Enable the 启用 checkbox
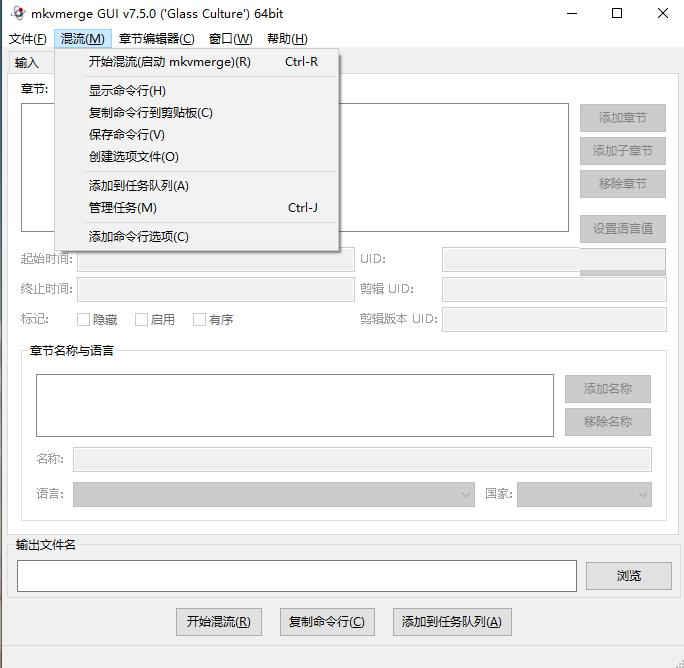 141,320
